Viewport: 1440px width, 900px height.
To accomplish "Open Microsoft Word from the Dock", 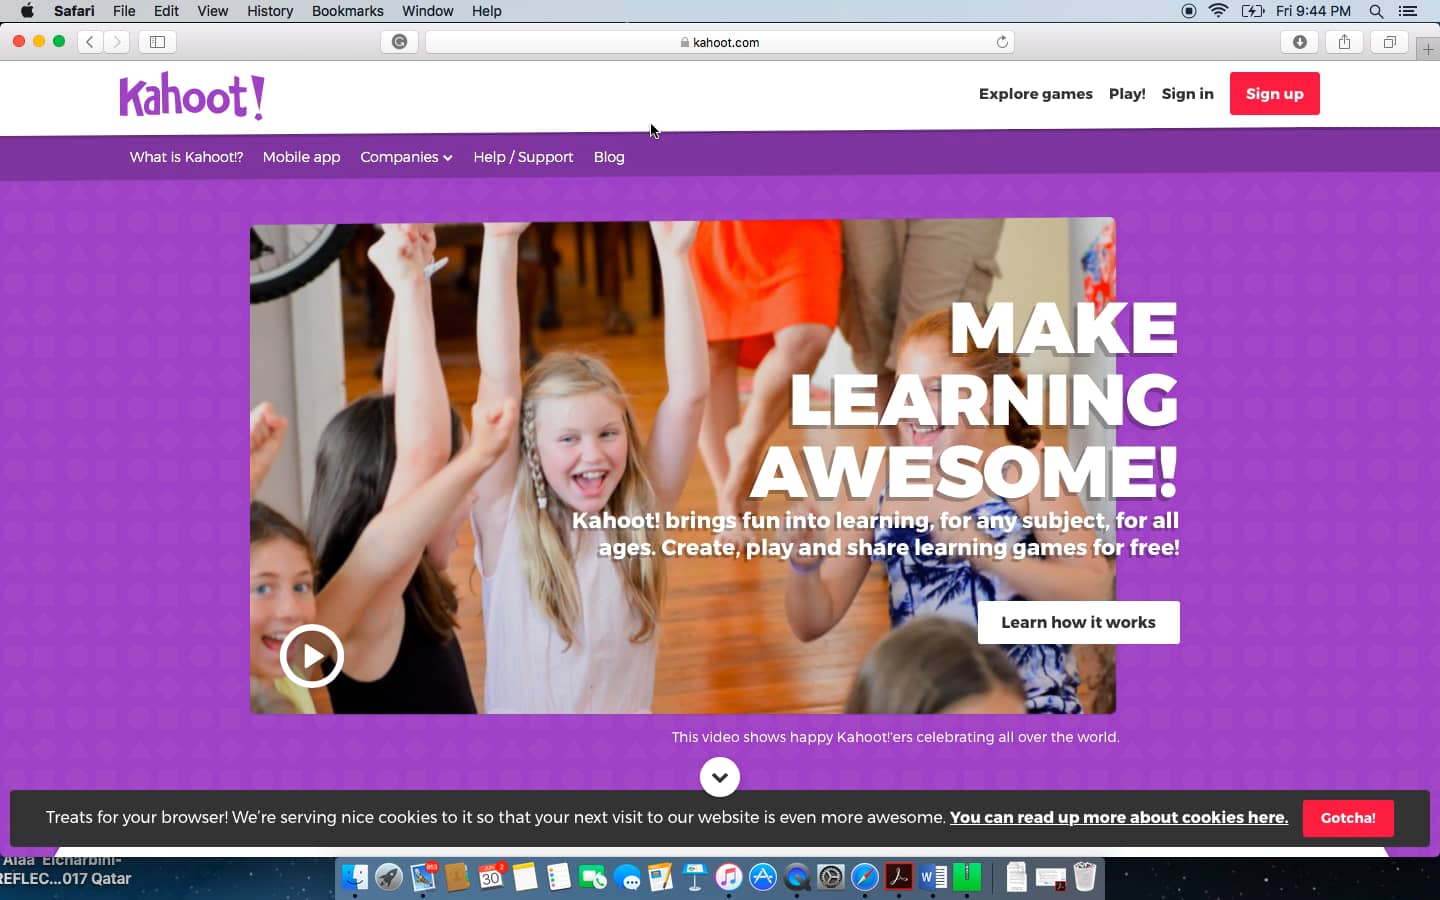I will pos(933,877).
